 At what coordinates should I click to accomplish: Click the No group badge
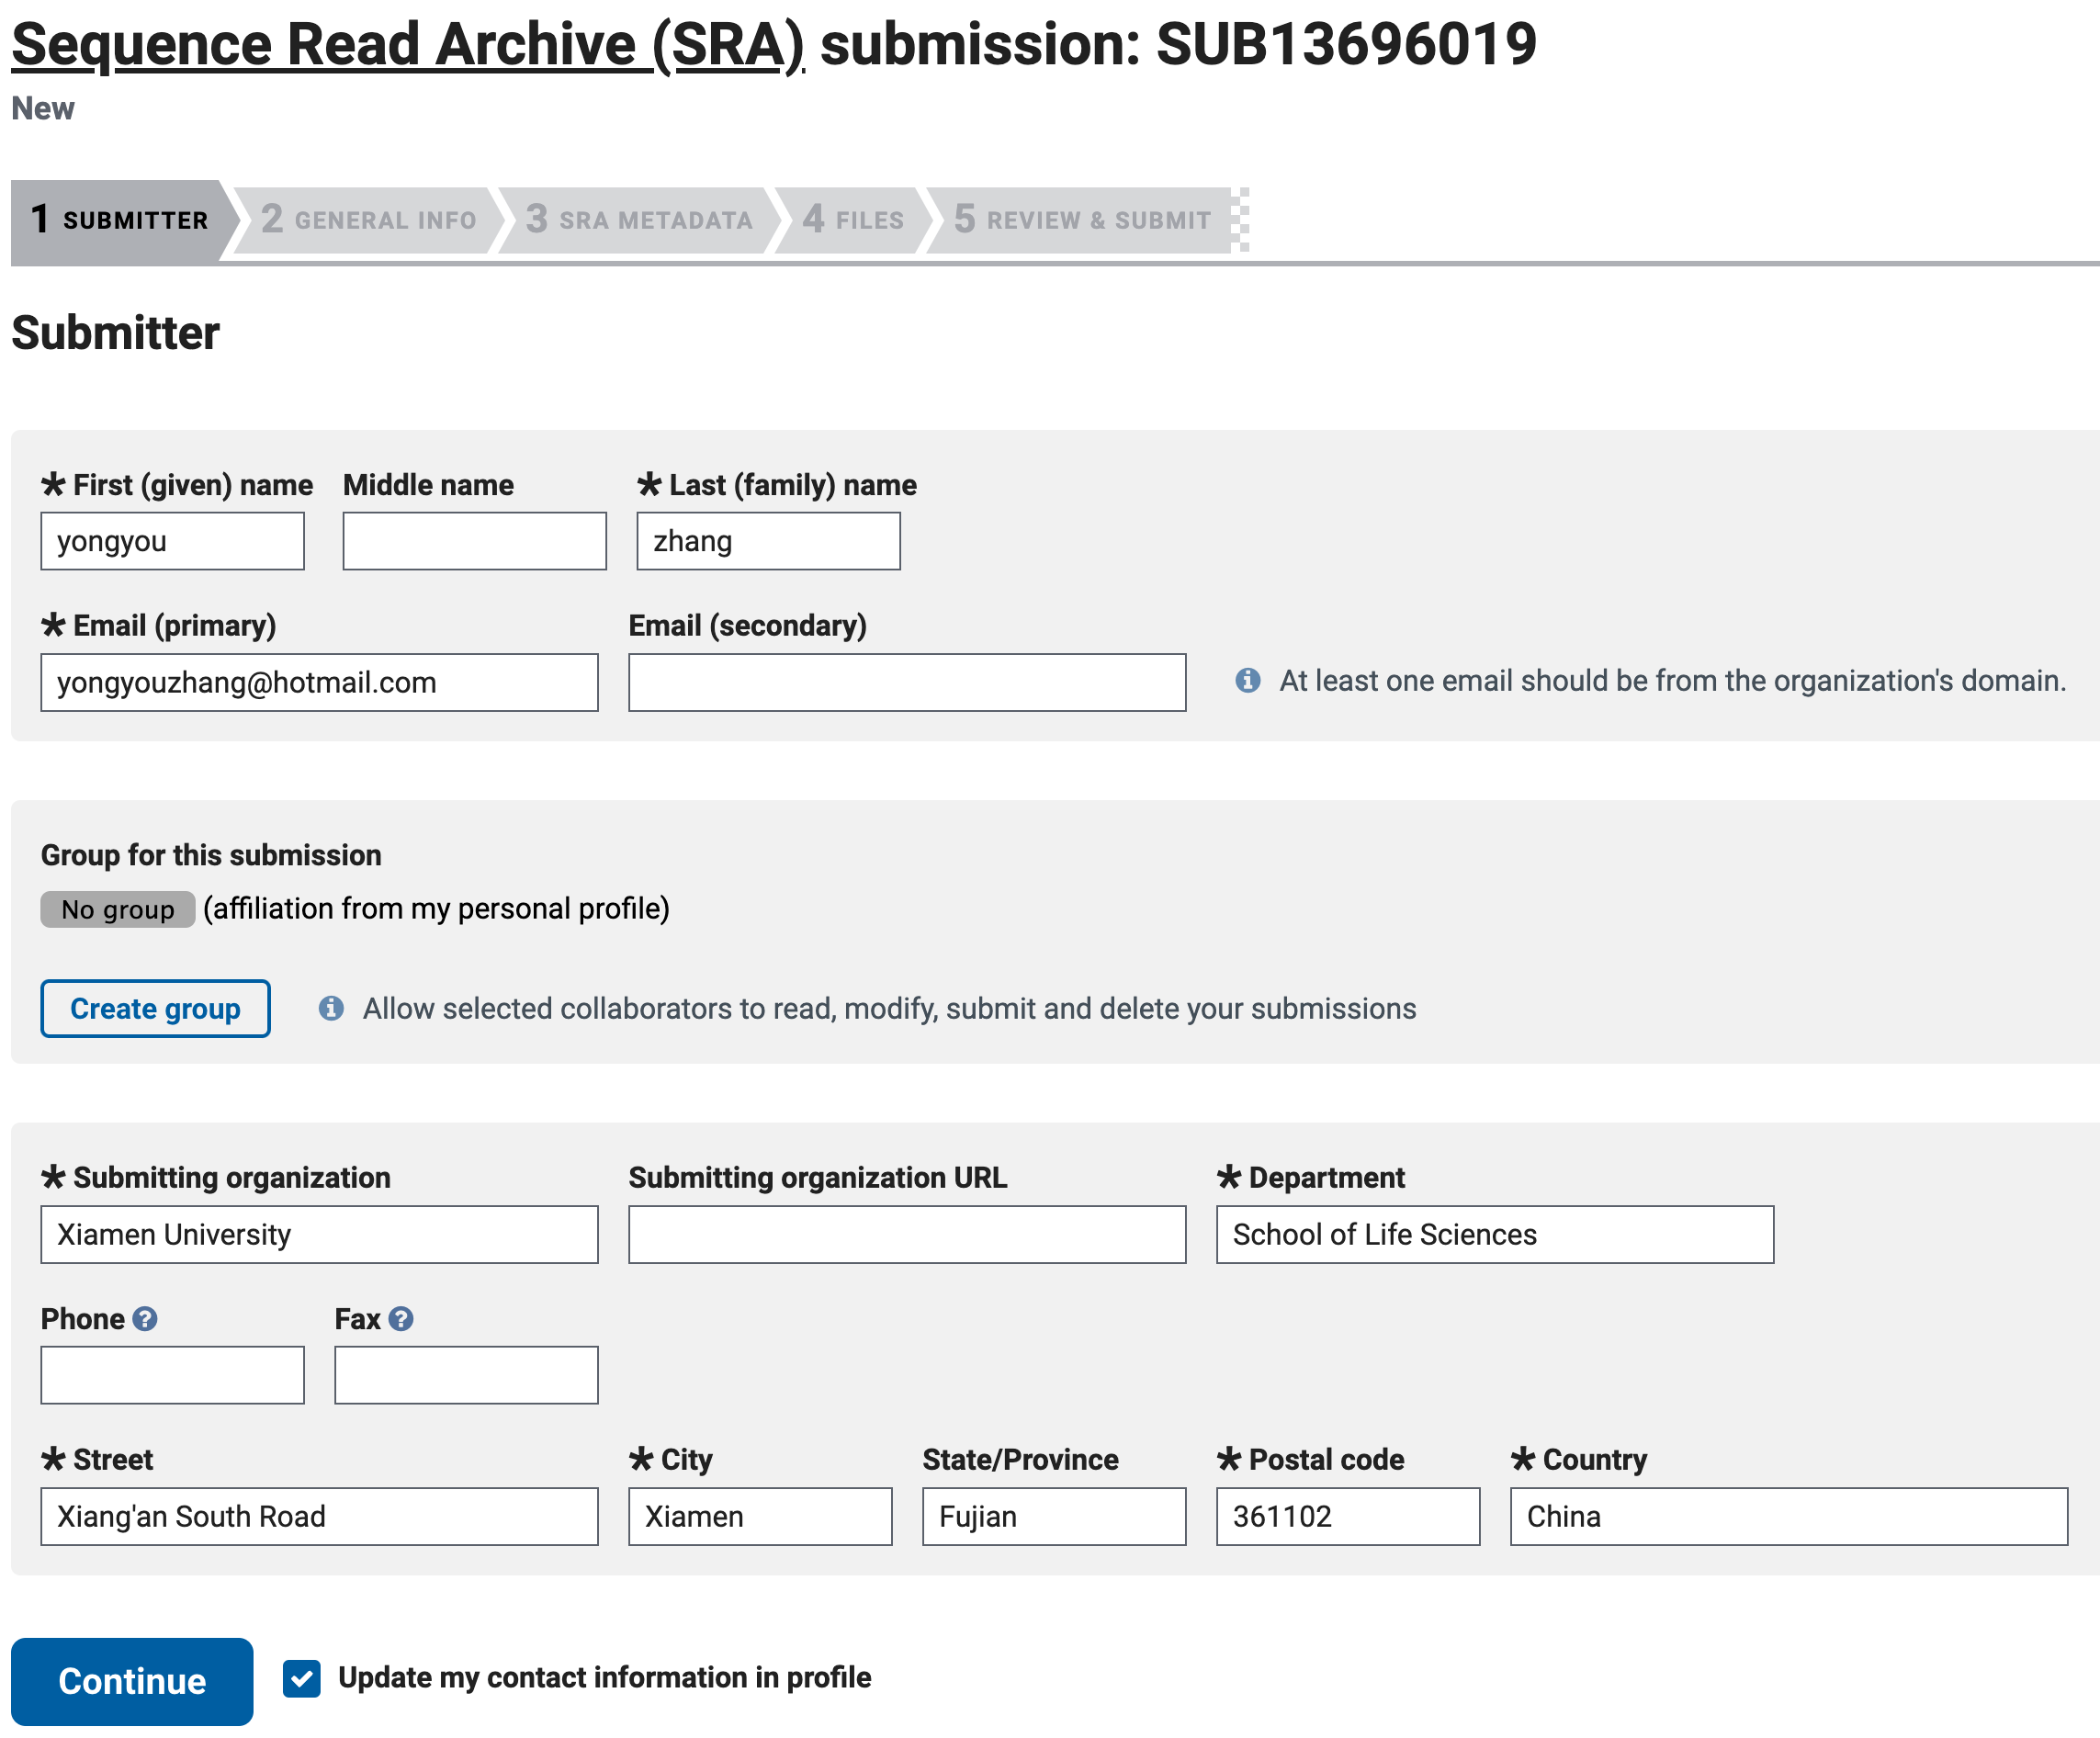117,909
